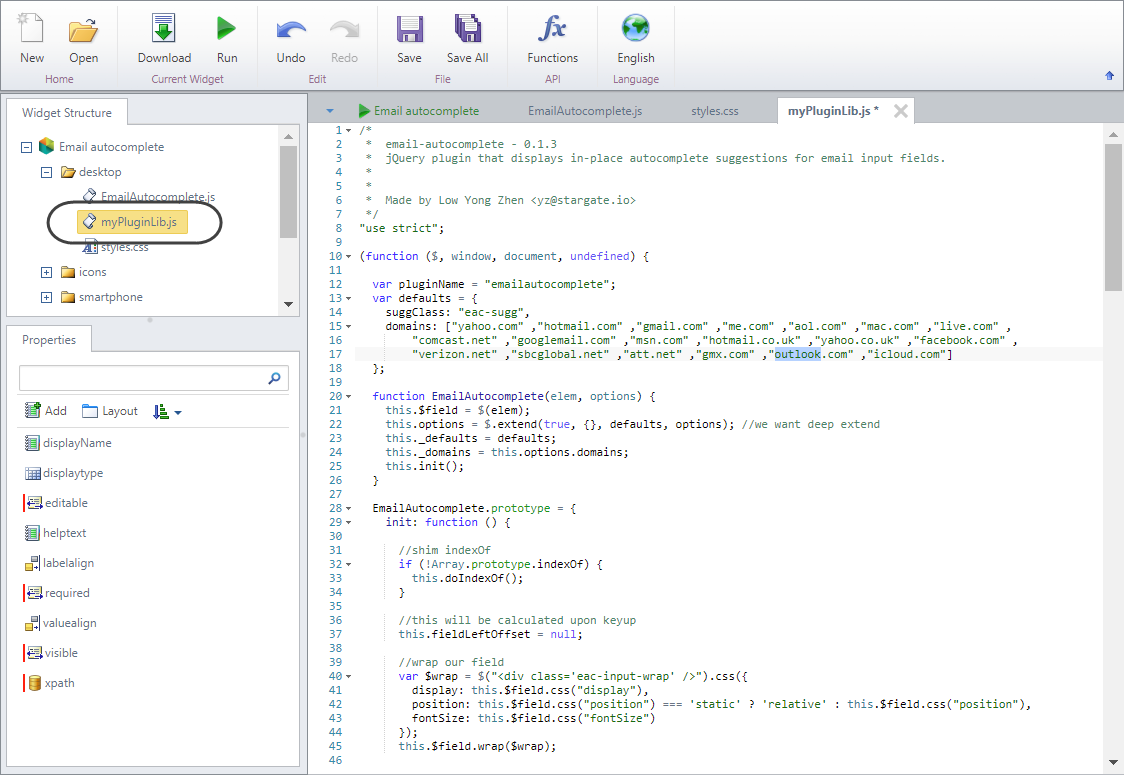This screenshot has width=1124, height=775.
Task: Select the displaytype property
Action: [x=64, y=473]
